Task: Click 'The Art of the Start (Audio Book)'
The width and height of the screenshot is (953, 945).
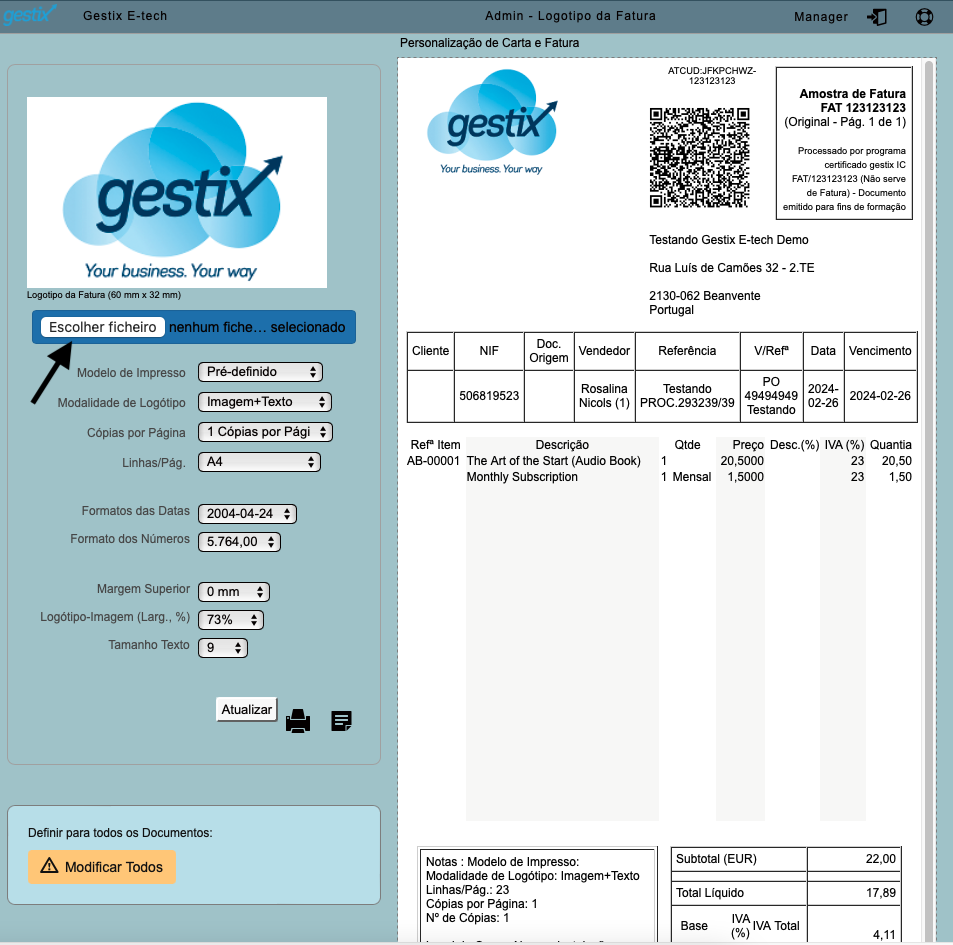Action: point(554,461)
